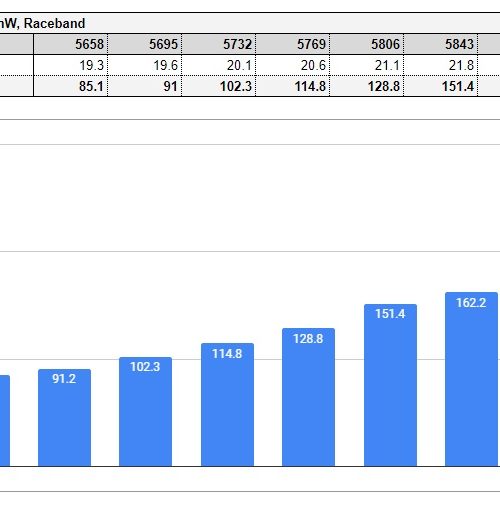This screenshot has width=500, height=505.
Task: Select the 5769 frequency header cell
Action: pos(293,44)
